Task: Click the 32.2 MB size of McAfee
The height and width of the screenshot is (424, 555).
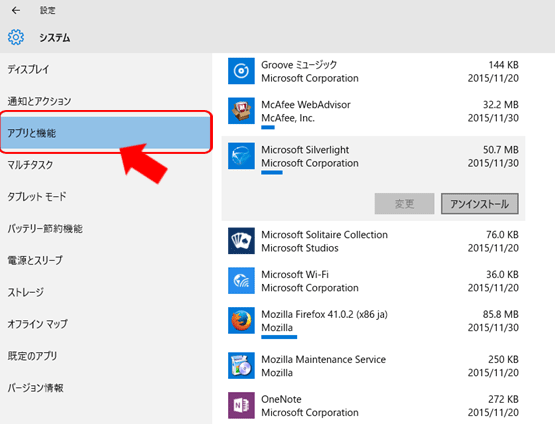Action: pos(501,105)
